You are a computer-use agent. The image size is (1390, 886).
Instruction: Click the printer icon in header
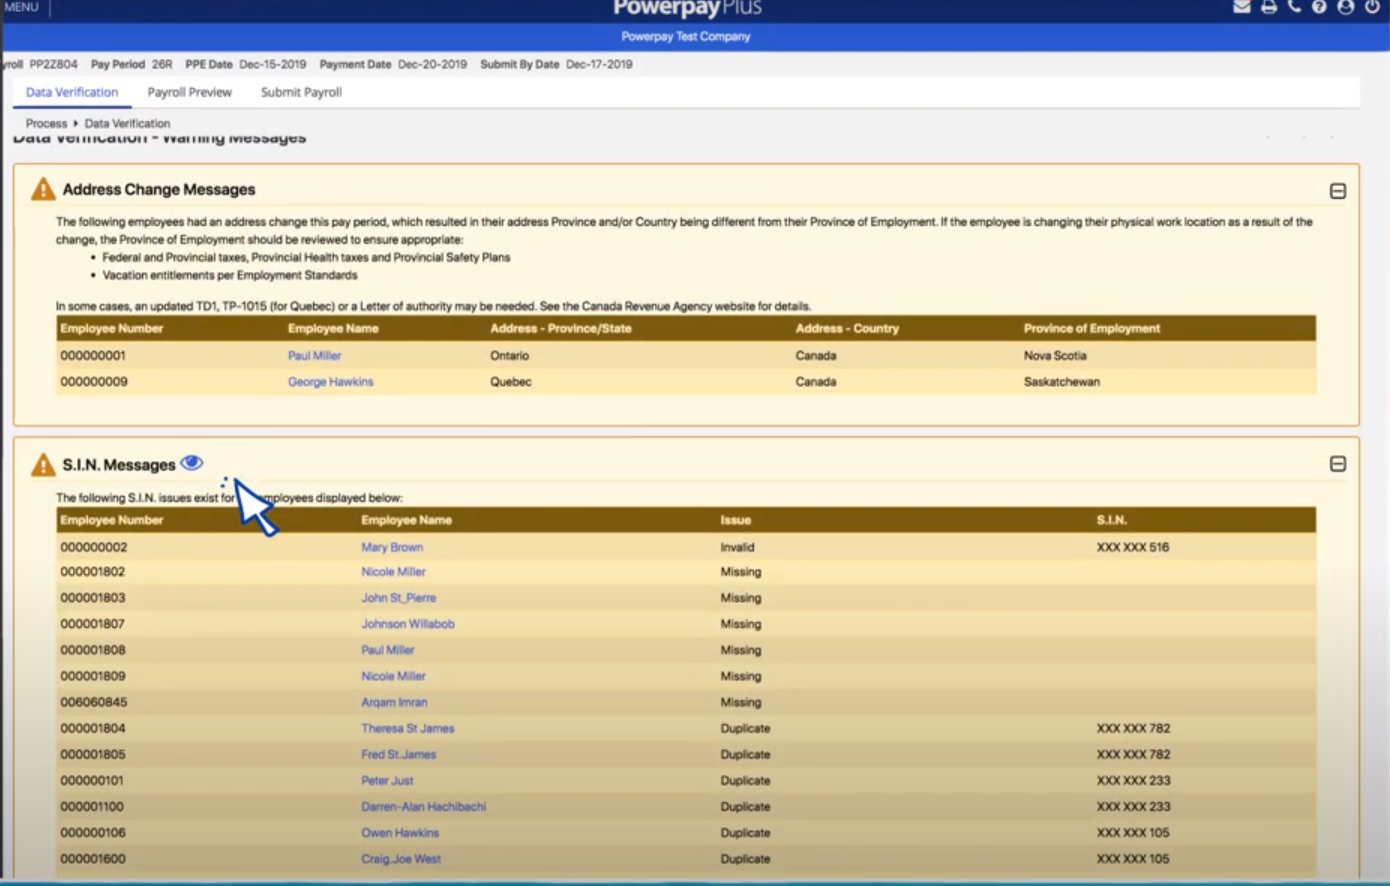(x=1269, y=6)
